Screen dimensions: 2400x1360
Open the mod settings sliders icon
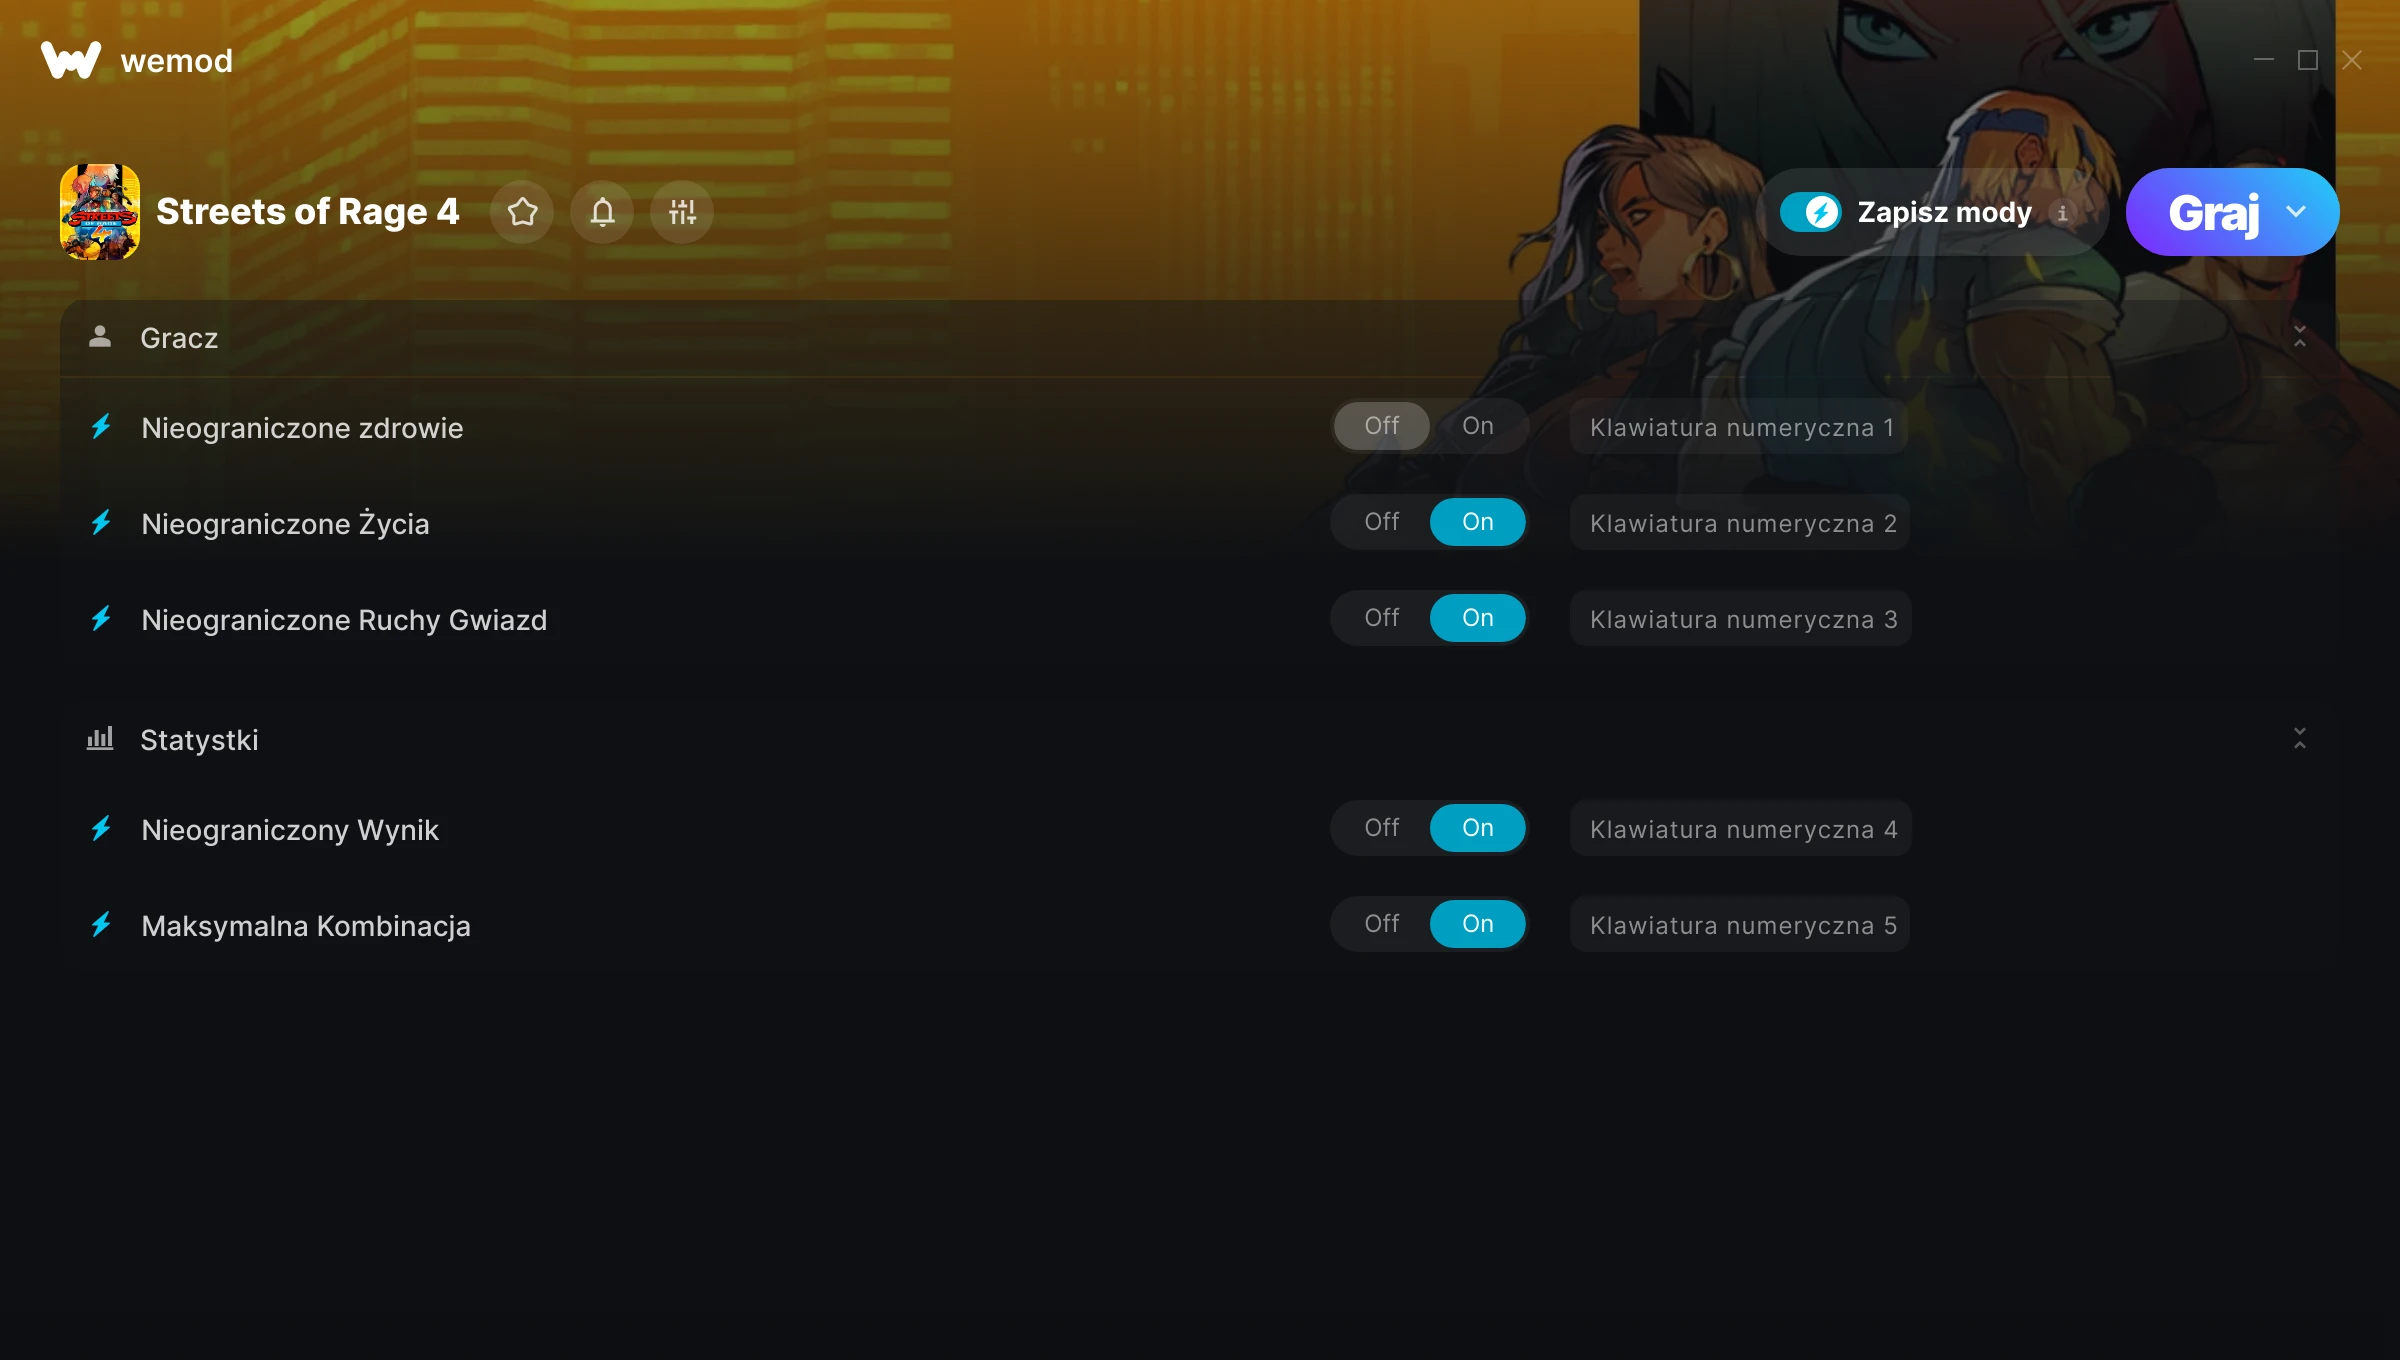pyautogui.click(x=682, y=212)
